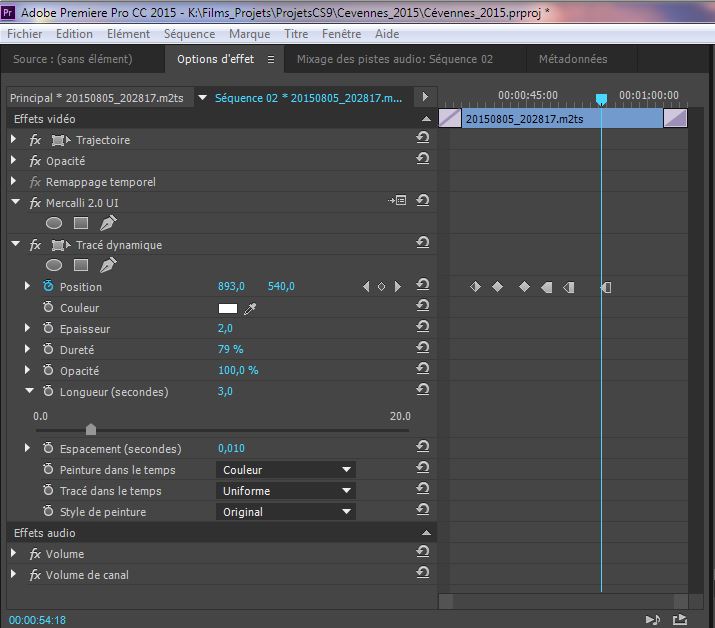Click the rectangle mask tool under Mercalli 2.0 UI
The image size is (715, 628).
[81, 224]
